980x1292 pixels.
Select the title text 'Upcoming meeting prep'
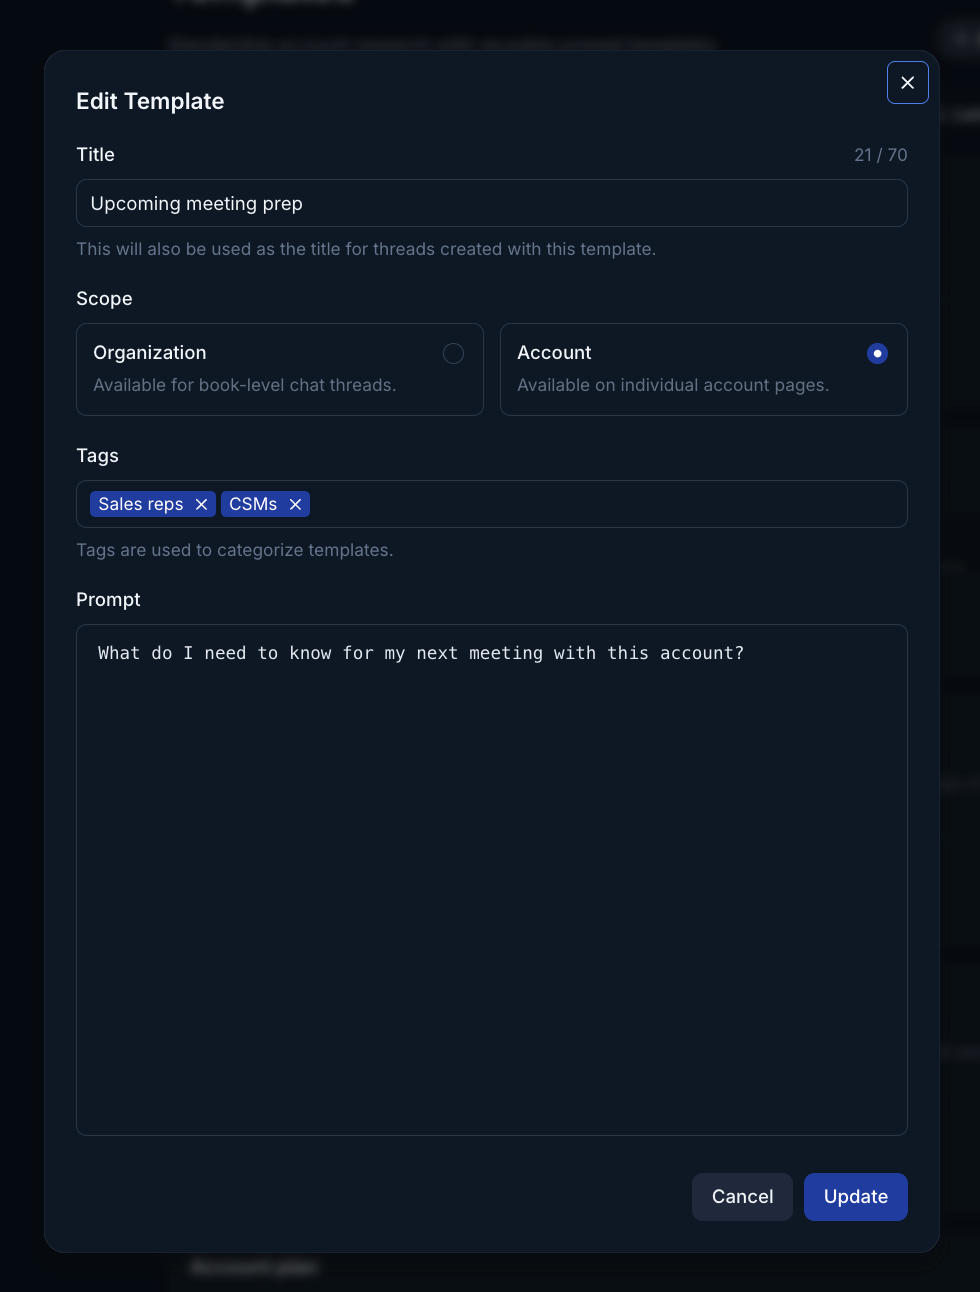[196, 203]
